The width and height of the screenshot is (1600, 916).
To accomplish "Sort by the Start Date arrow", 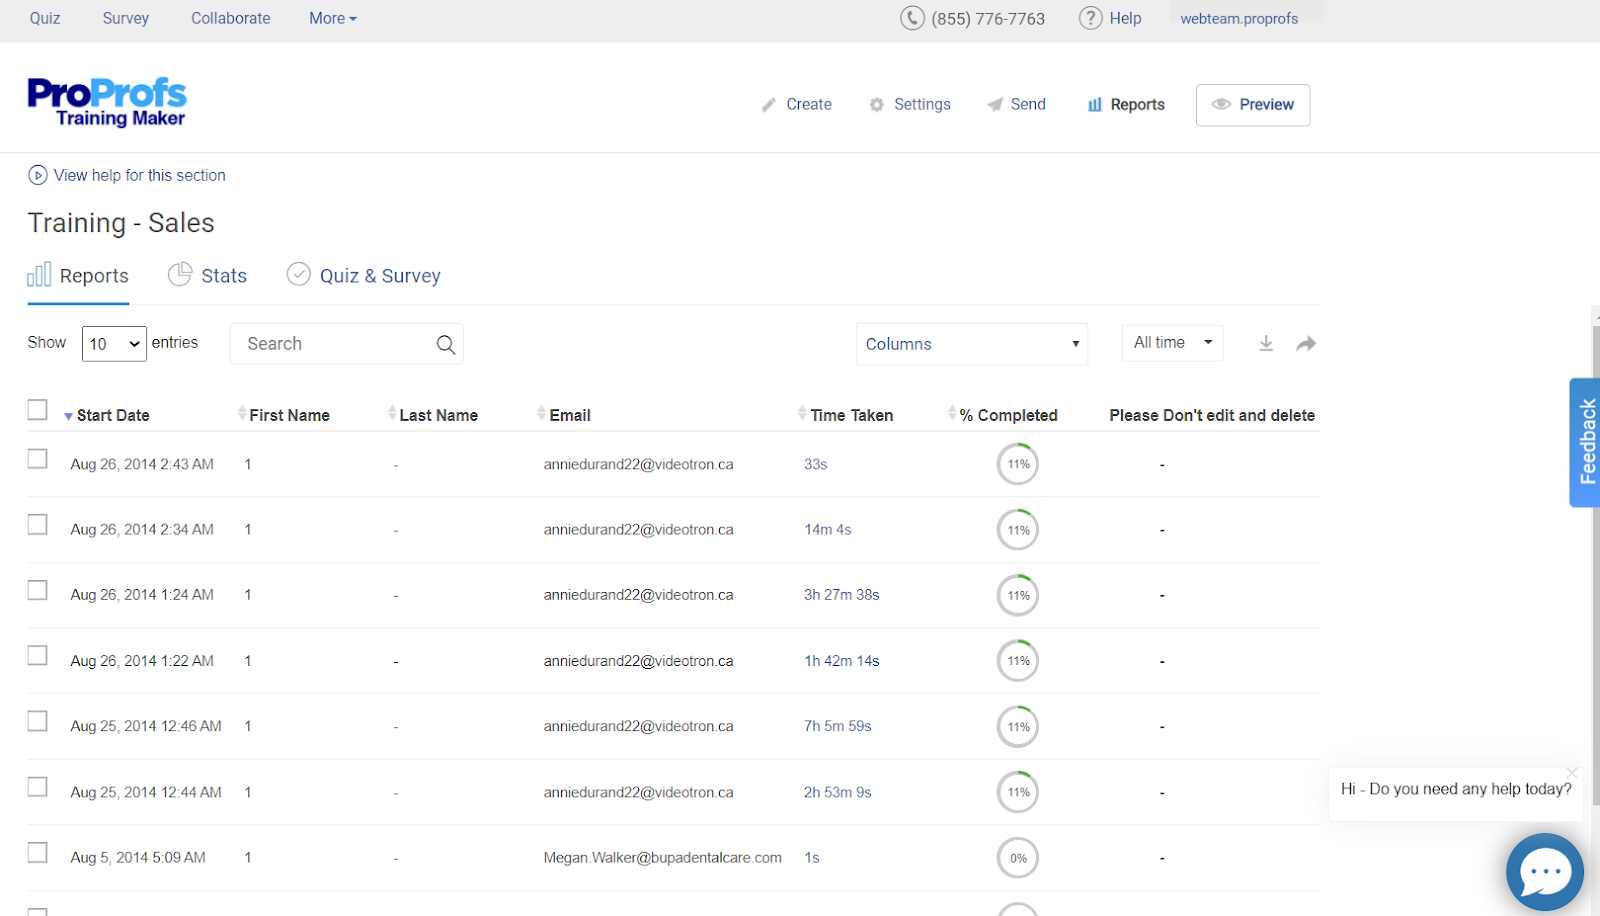I will (x=68, y=416).
